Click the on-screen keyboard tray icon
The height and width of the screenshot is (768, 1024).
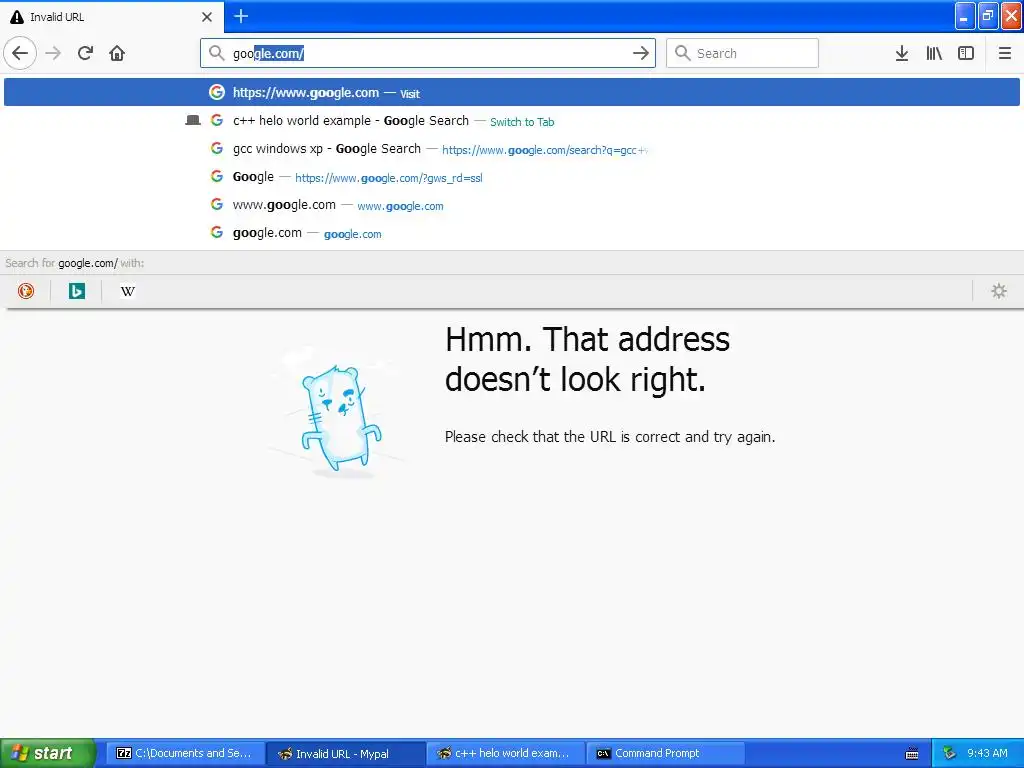pyautogui.click(x=912, y=754)
